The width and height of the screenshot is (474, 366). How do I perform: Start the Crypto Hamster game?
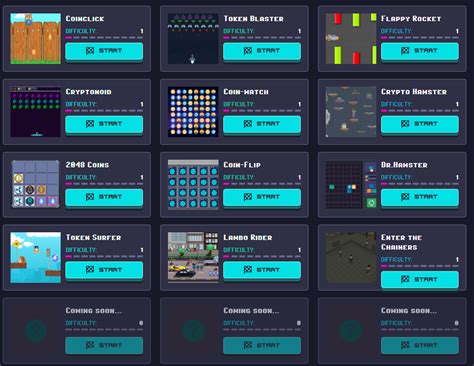[420, 124]
